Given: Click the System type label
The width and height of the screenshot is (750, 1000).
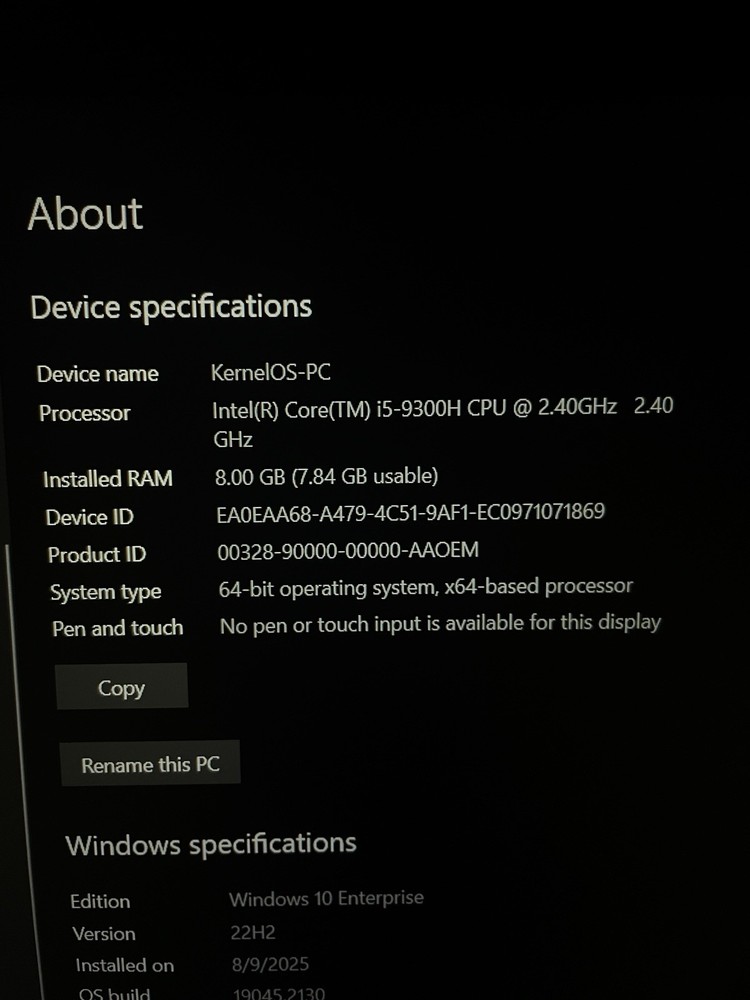Looking at the screenshot, I should (x=106, y=592).
